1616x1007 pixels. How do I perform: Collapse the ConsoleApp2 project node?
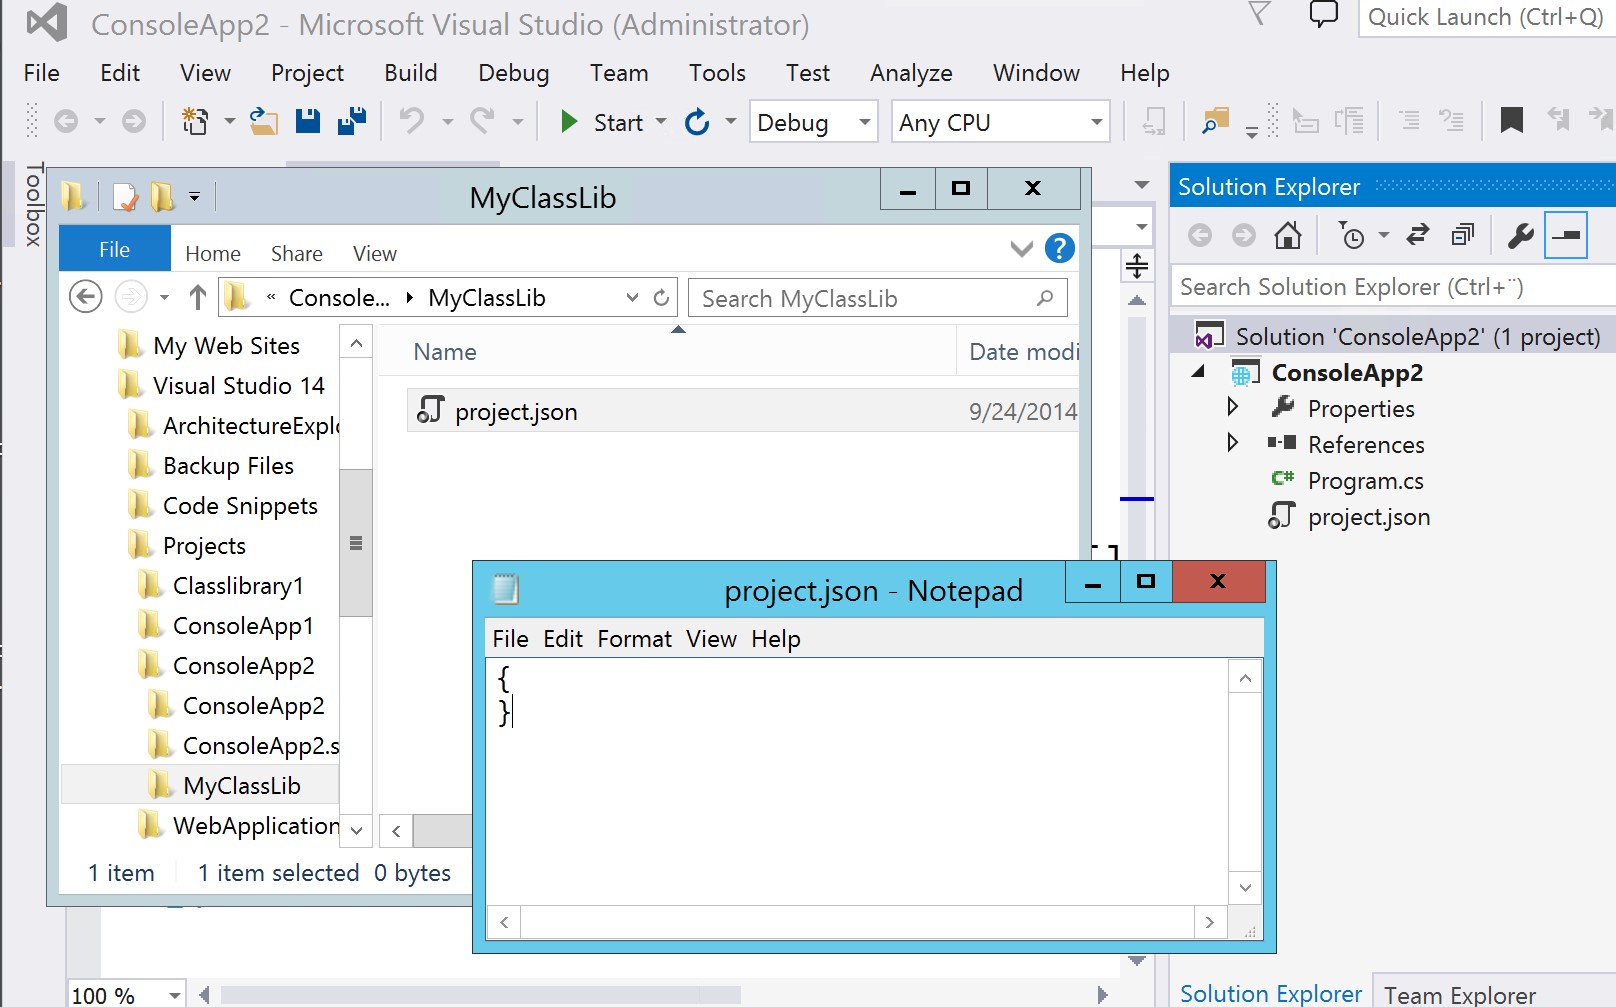point(1198,371)
